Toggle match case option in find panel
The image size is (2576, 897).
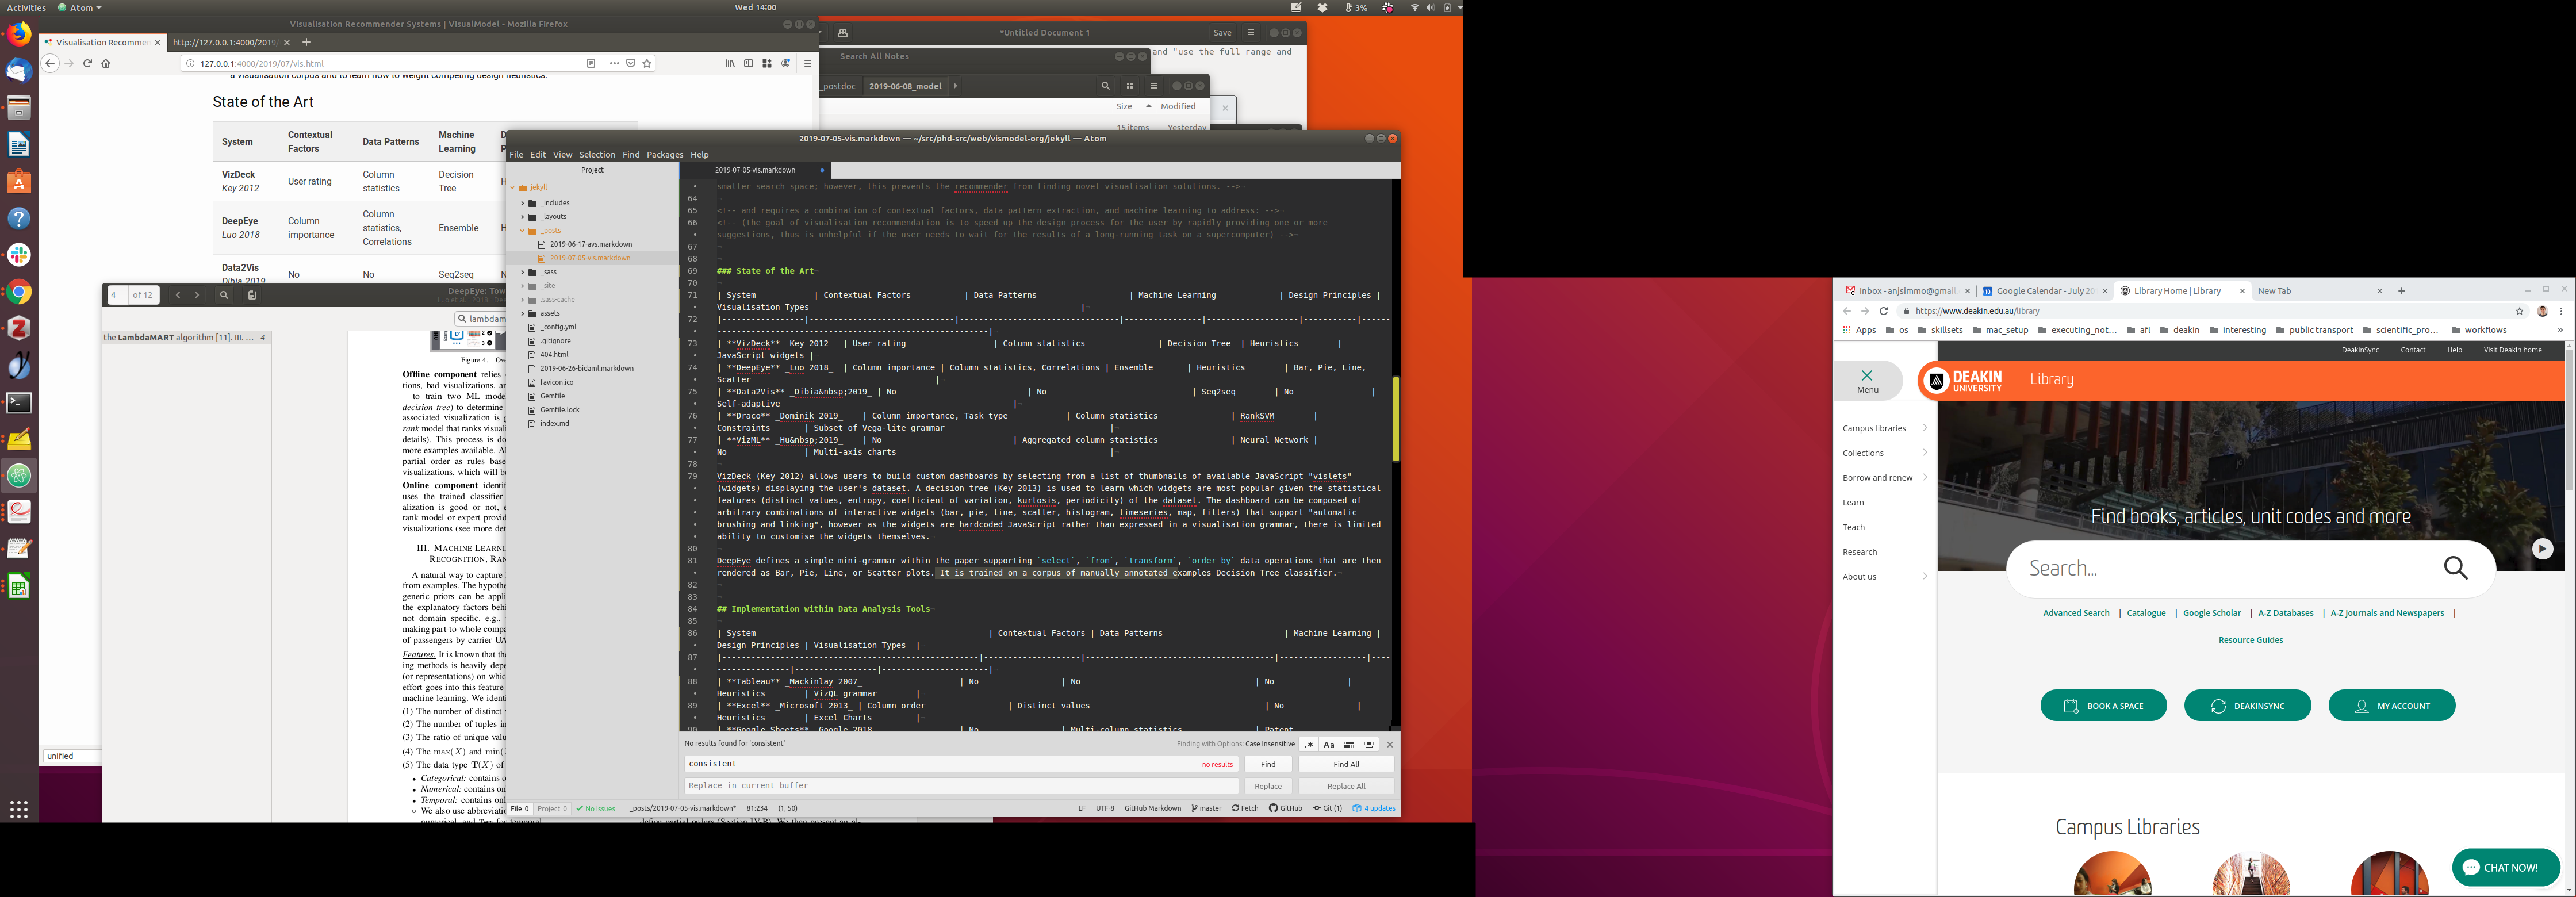1329,744
